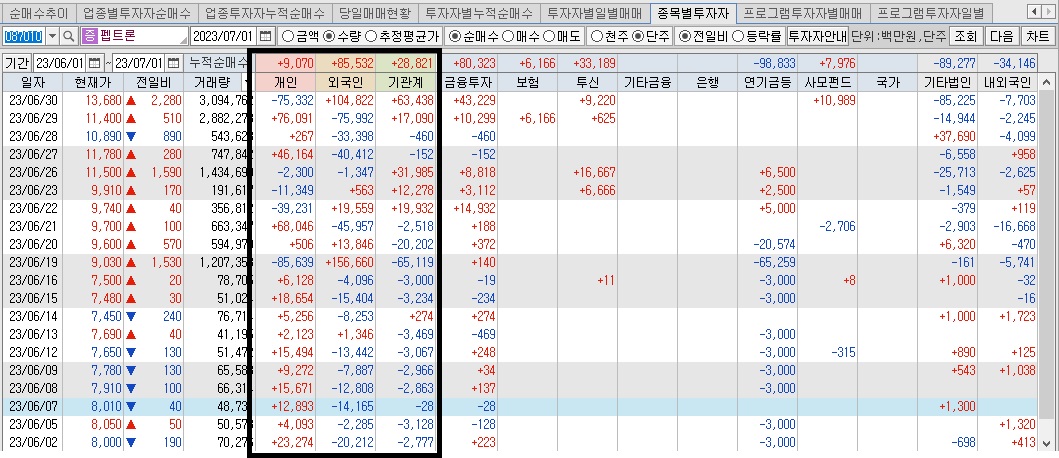Click the 외국인 column header
This screenshot has width=1059, height=458.
(346, 82)
